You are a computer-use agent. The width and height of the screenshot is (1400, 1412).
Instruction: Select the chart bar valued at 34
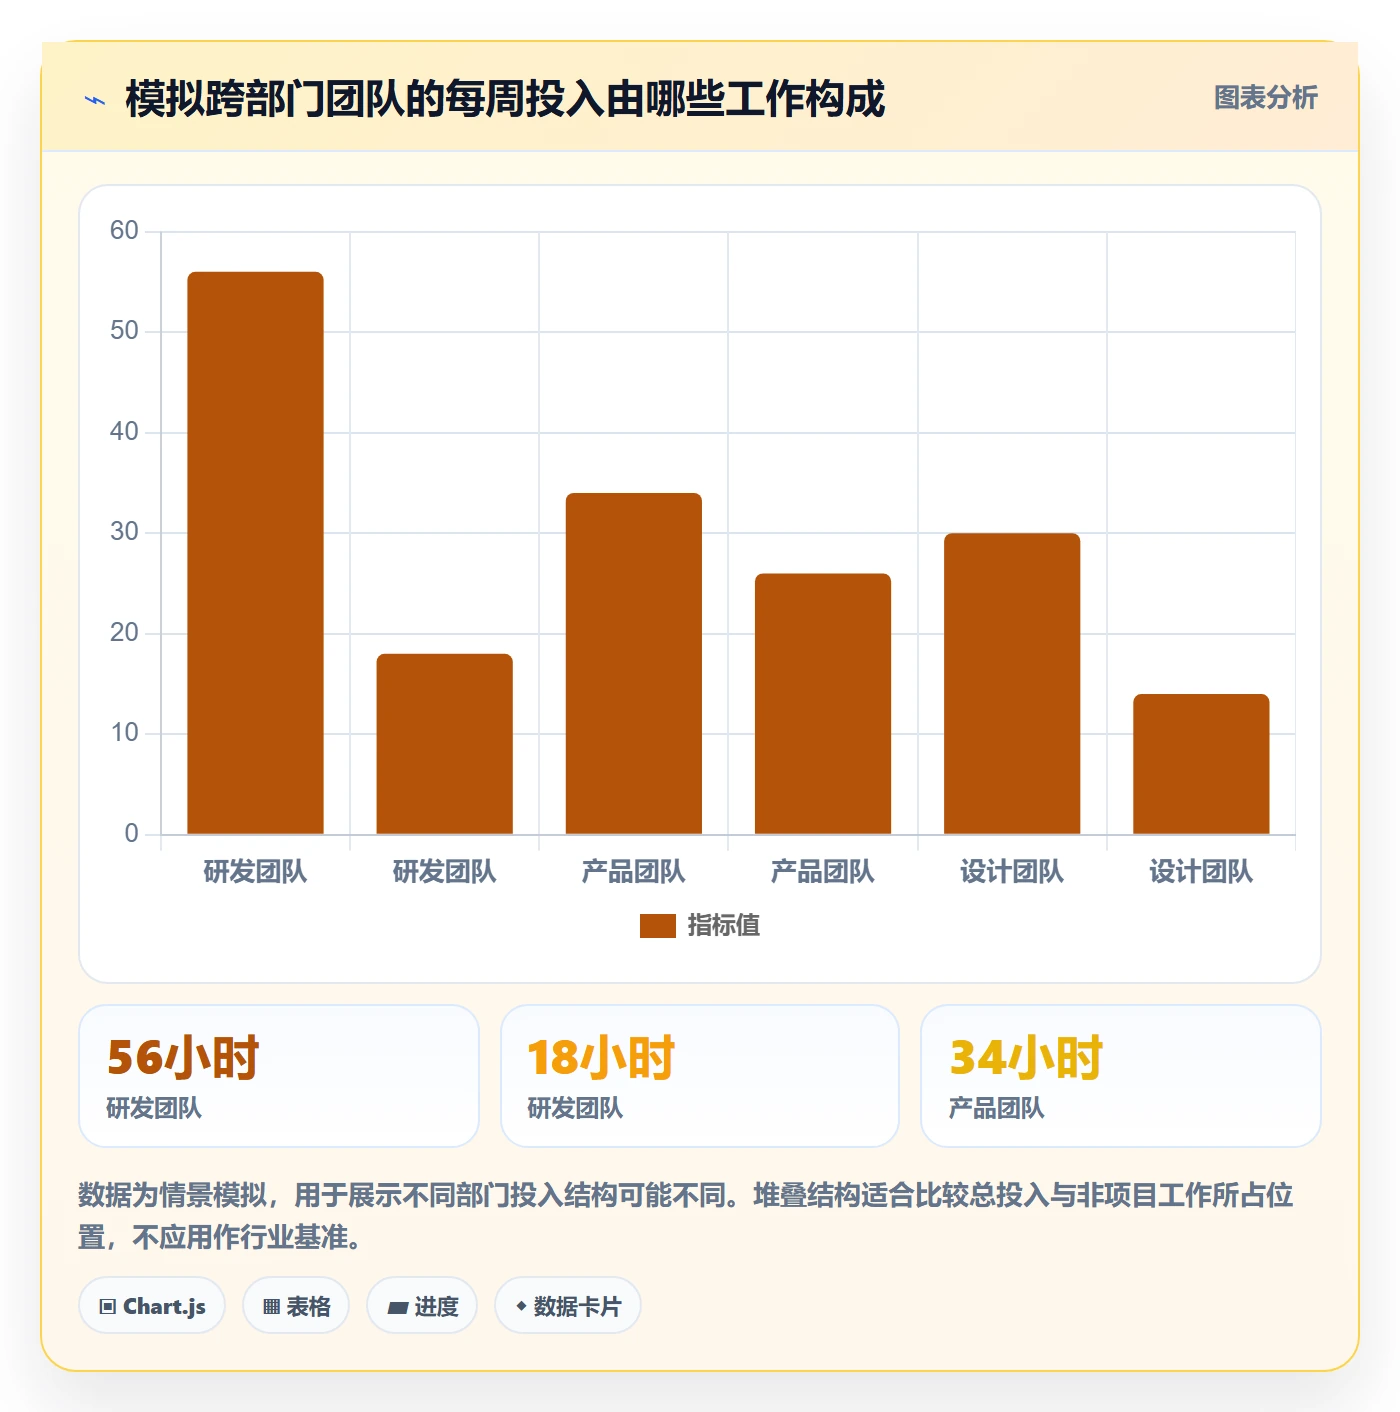634,664
